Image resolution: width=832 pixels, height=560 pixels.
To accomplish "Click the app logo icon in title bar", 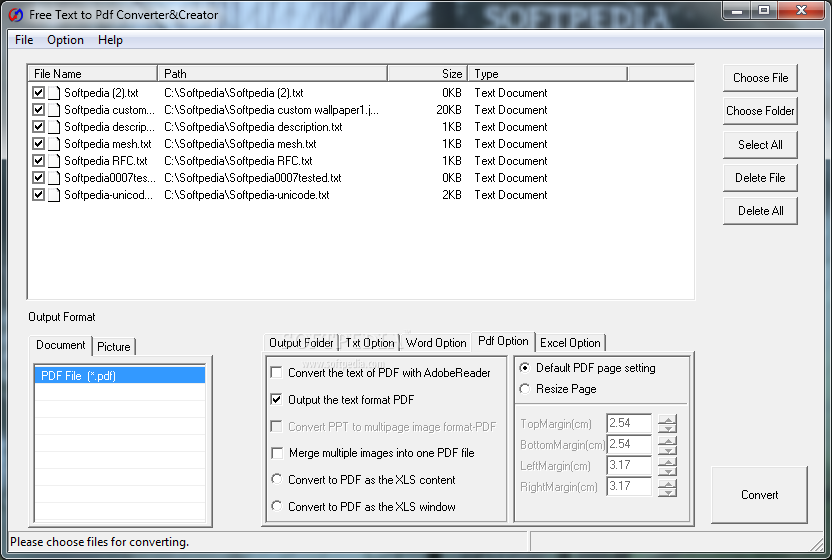I will 16,15.
